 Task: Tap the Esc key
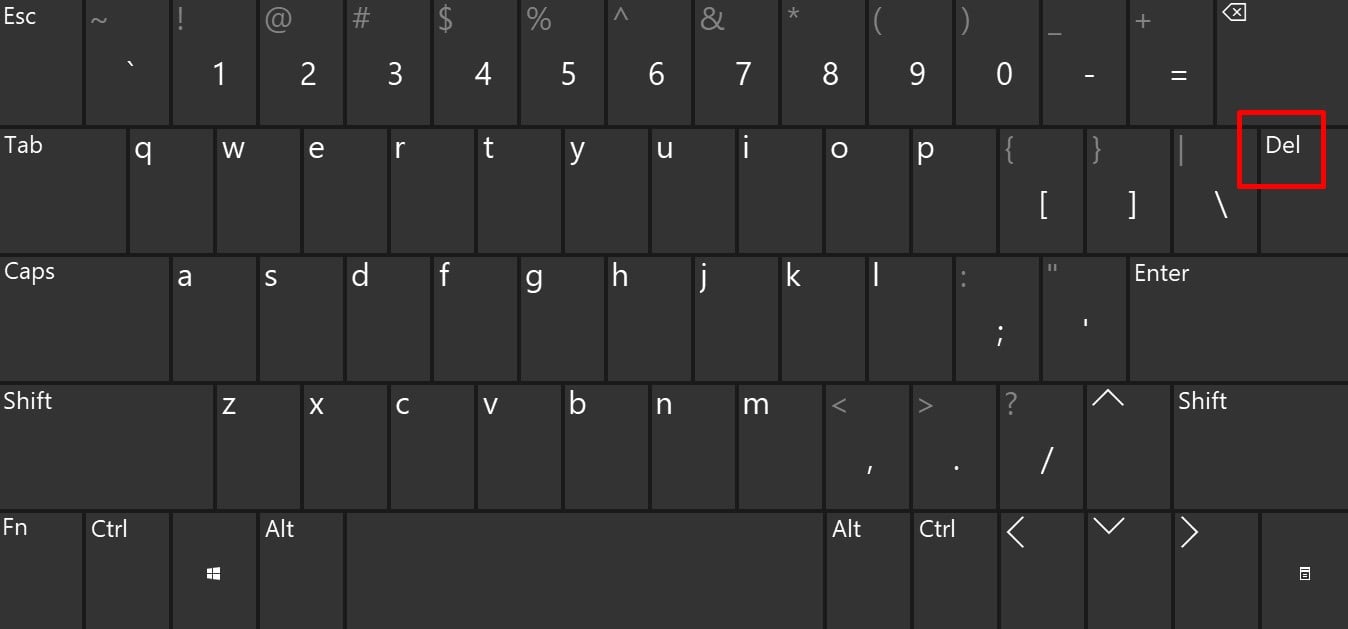pos(41,62)
